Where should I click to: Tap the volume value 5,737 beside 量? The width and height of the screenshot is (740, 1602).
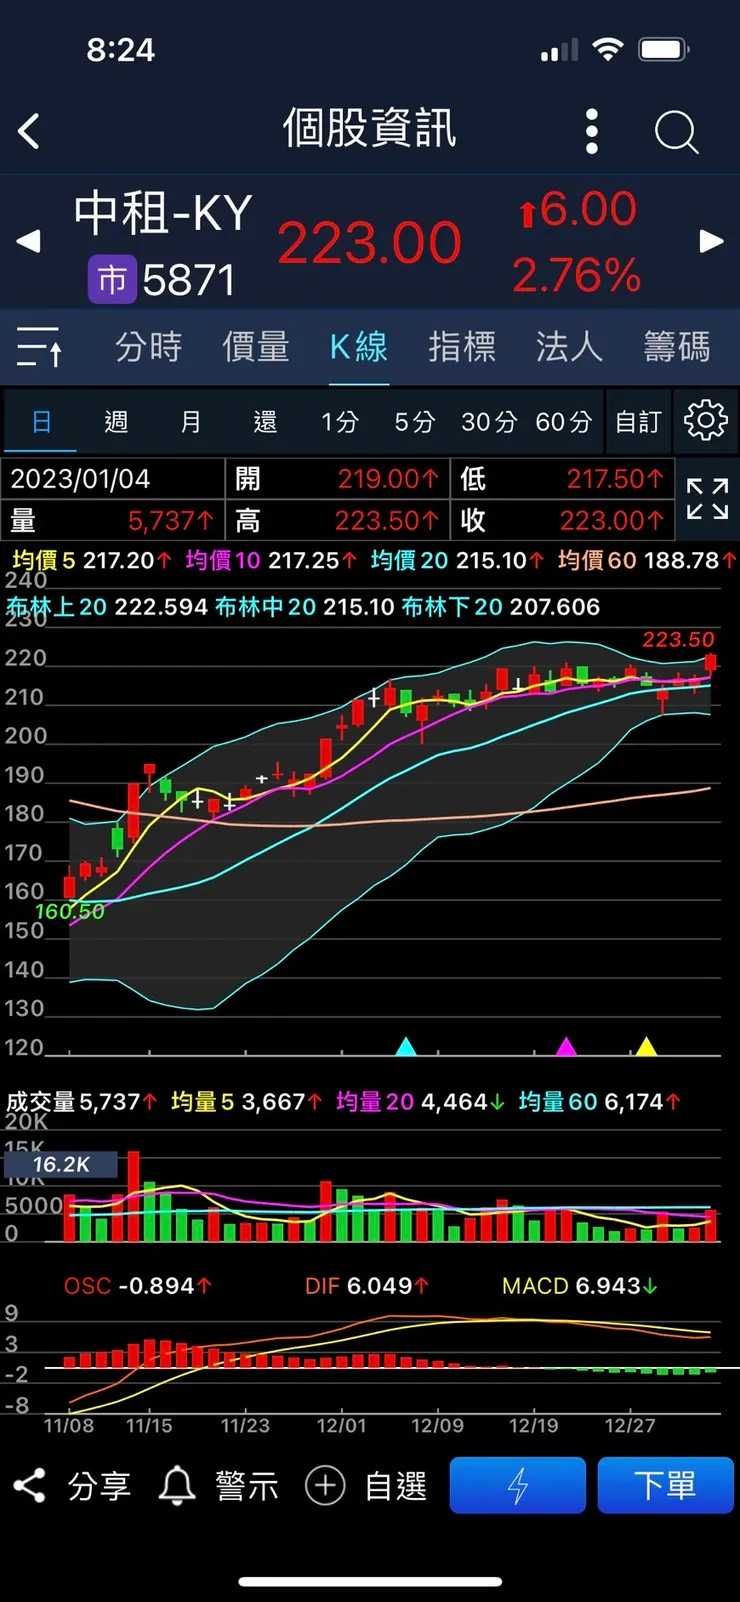click(171, 520)
